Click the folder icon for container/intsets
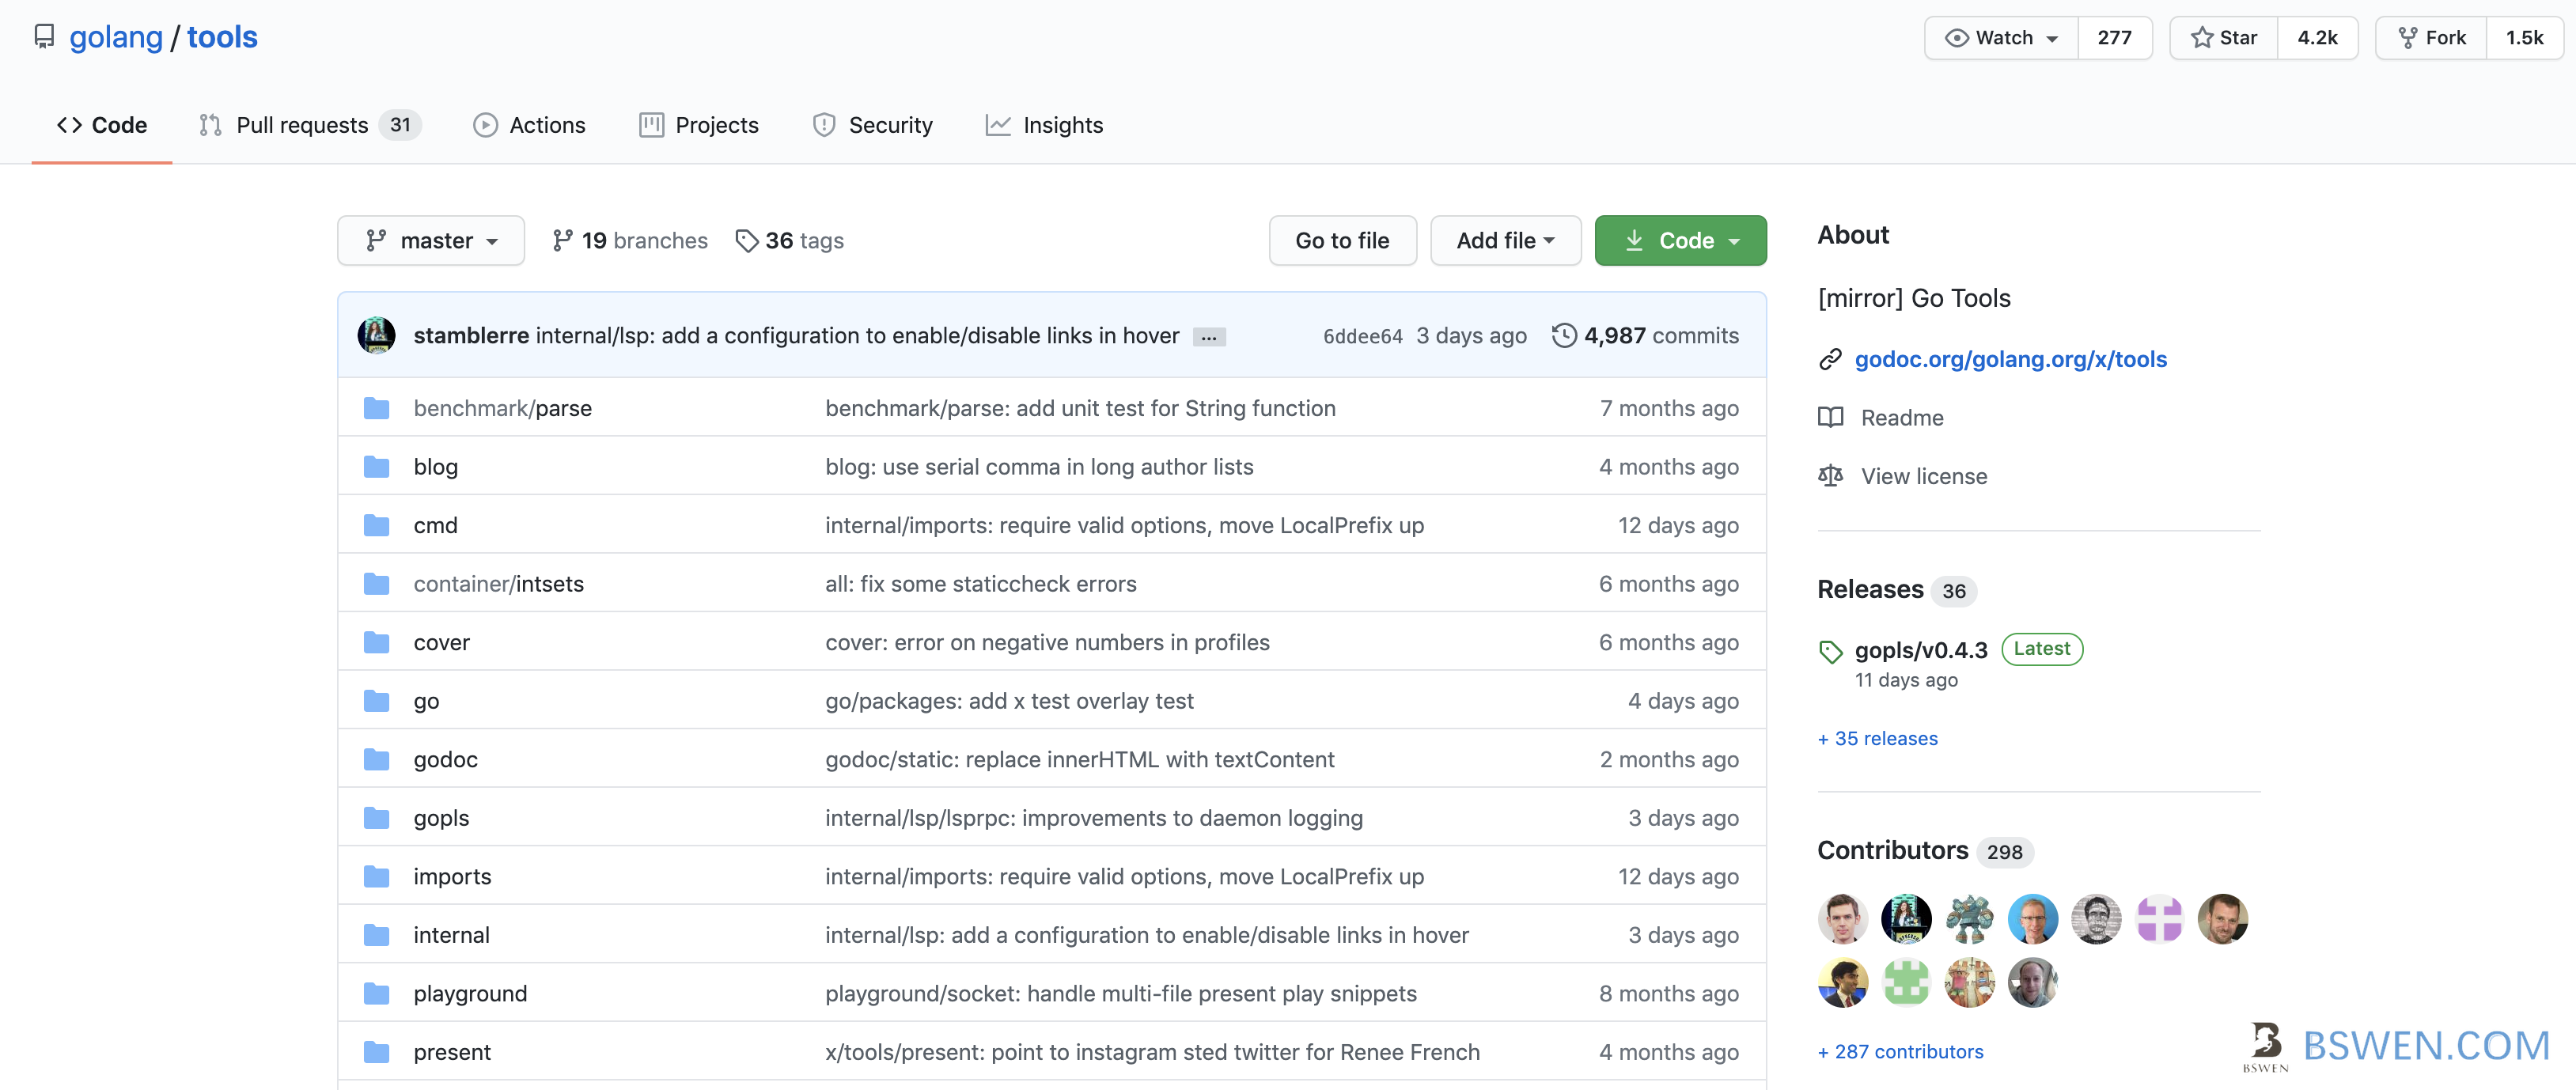This screenshot has width=2576, height=1090. 376,584
